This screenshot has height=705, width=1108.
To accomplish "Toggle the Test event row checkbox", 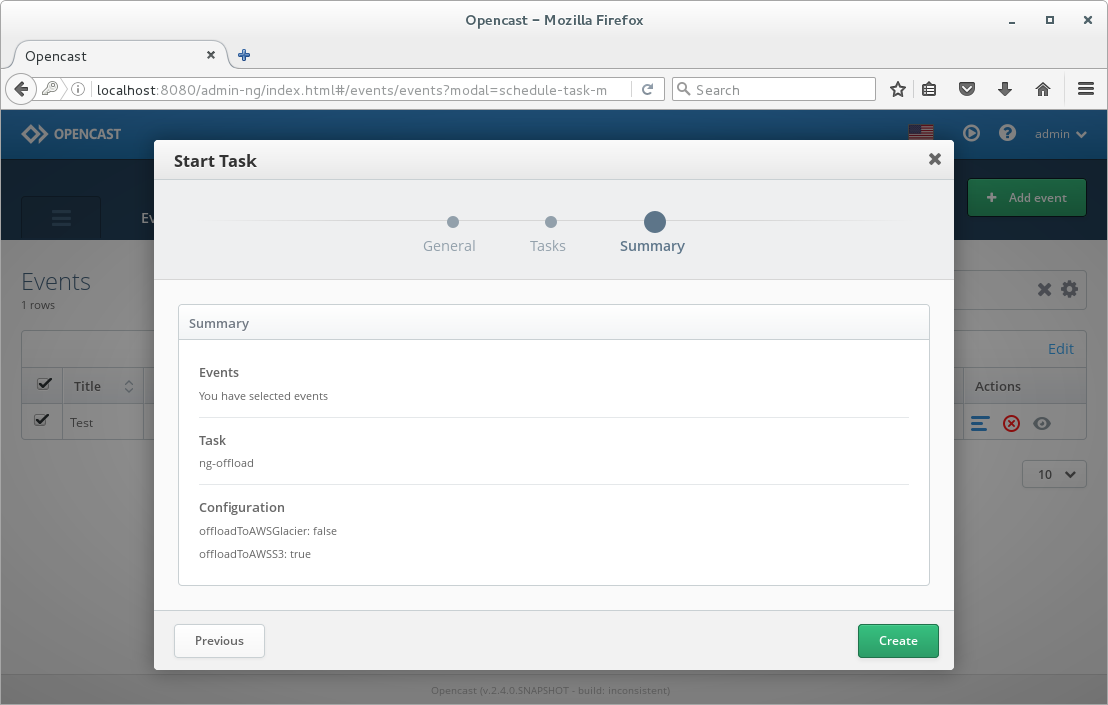I will [42, 420].
